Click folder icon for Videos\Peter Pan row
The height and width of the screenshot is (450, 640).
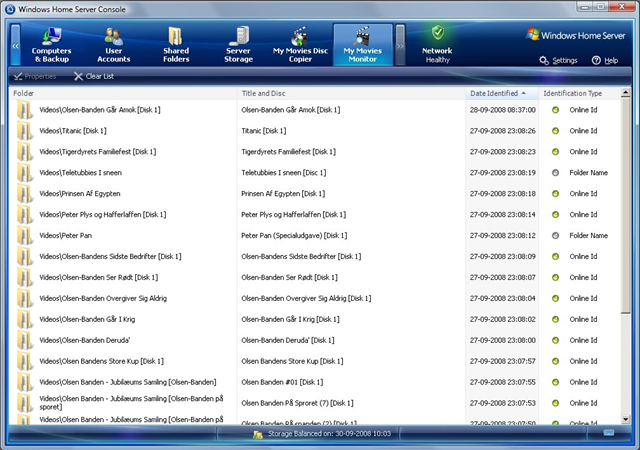(x=24, y=236)
